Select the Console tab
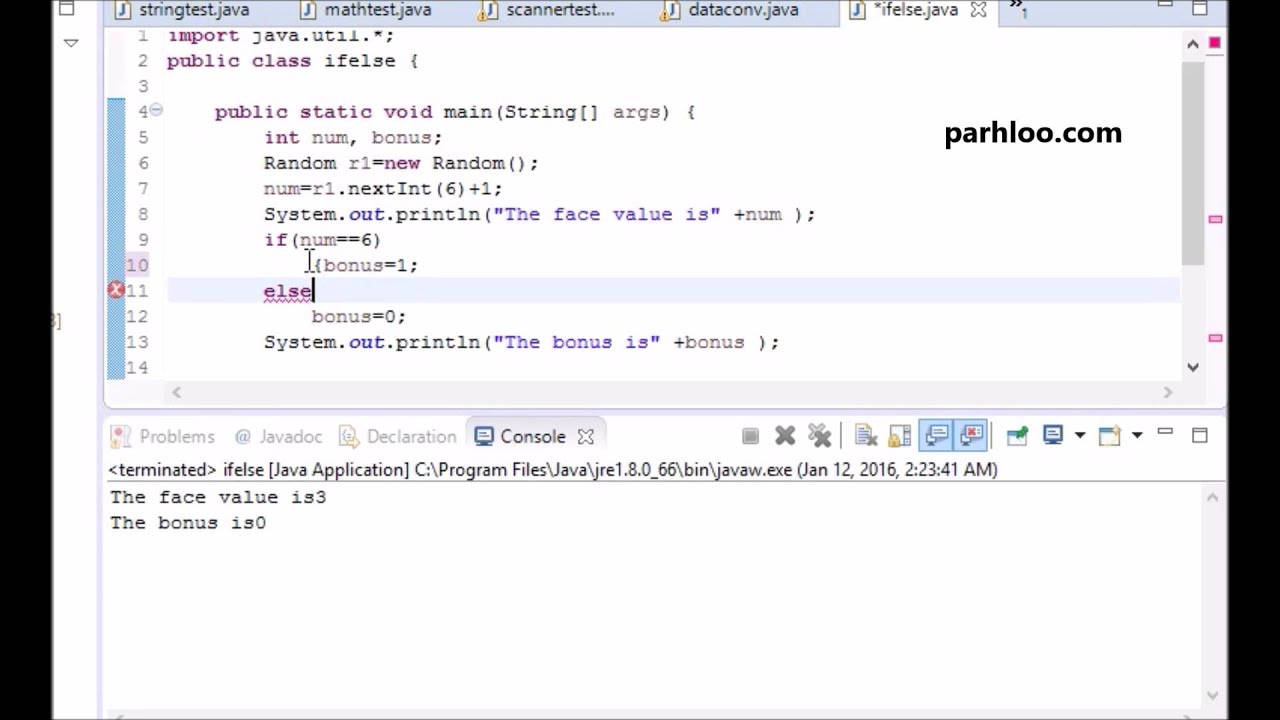Viewport: 1280px width, 720px height. pos(532,437)
